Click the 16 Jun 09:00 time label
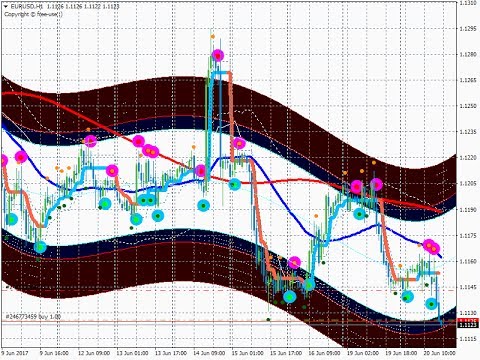This screenshot has height=360, width=480. 324,353
